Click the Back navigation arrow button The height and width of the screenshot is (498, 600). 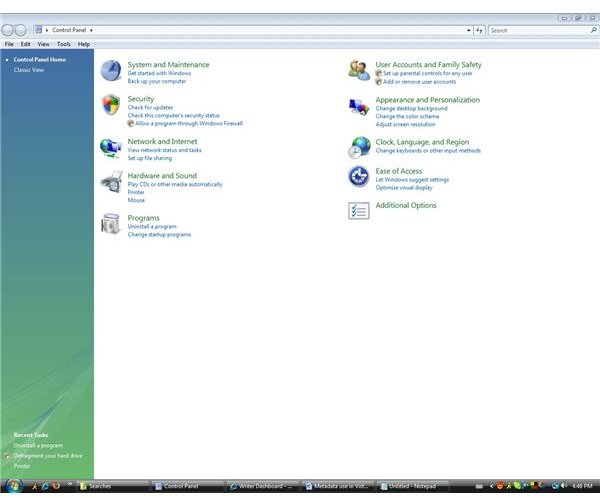pos(7,30)
